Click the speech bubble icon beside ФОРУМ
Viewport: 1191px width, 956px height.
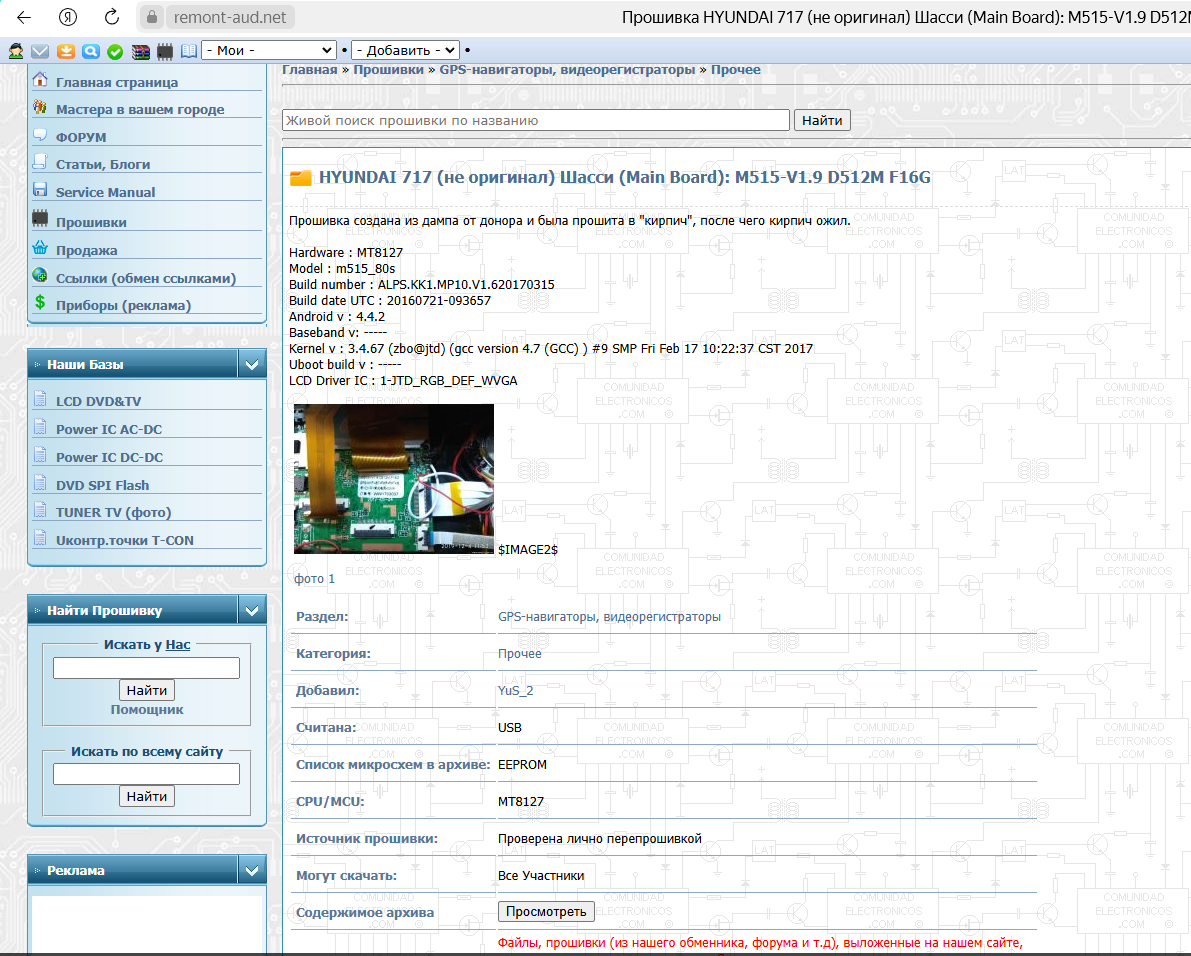[40, 135]
